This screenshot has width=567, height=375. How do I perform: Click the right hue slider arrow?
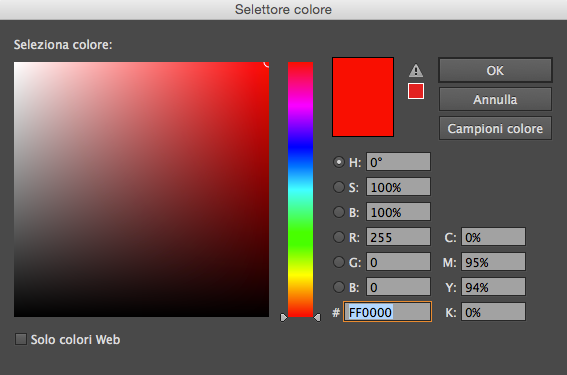click(x=317, y=318)
